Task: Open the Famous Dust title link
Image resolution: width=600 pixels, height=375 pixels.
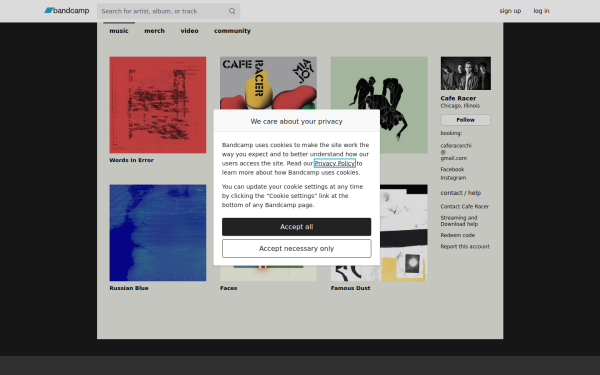Action: coord(350,288)
